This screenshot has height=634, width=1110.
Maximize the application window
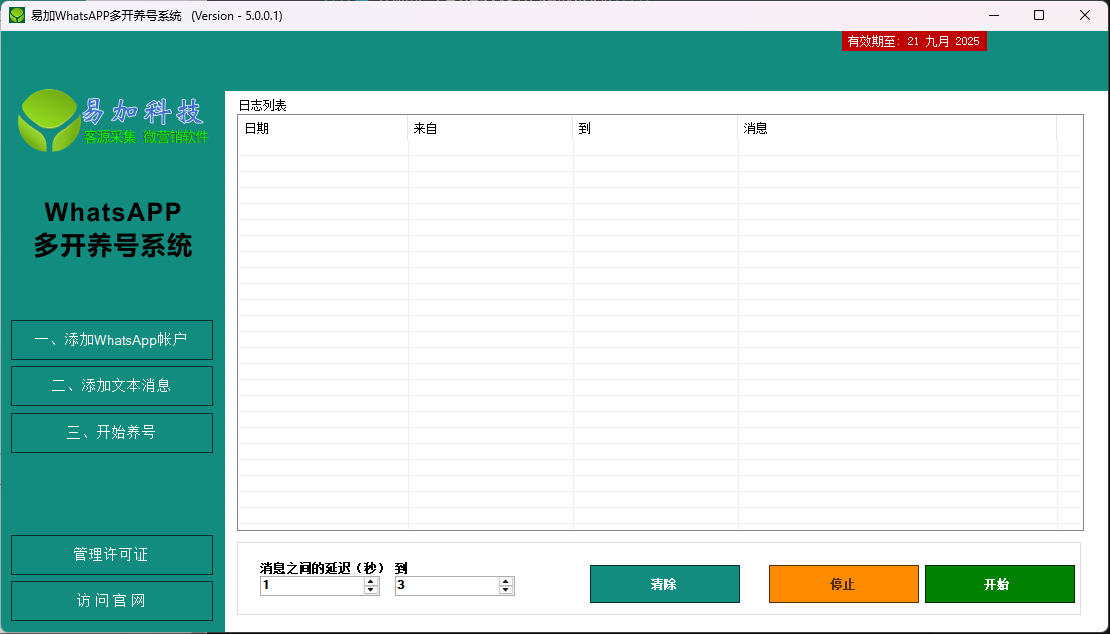click(x=1039, y=16)
